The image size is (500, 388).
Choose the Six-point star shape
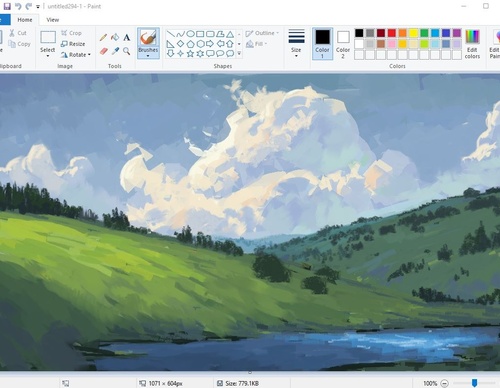[x=200, y=53]
